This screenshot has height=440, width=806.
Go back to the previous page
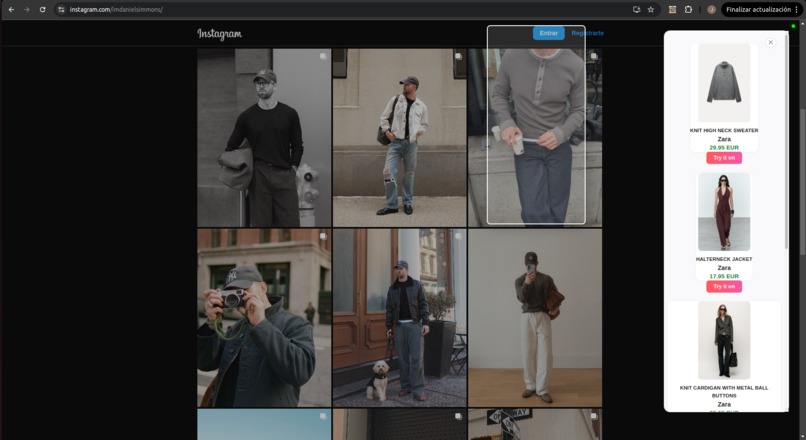pyautogui.click(x=11, y=9)
